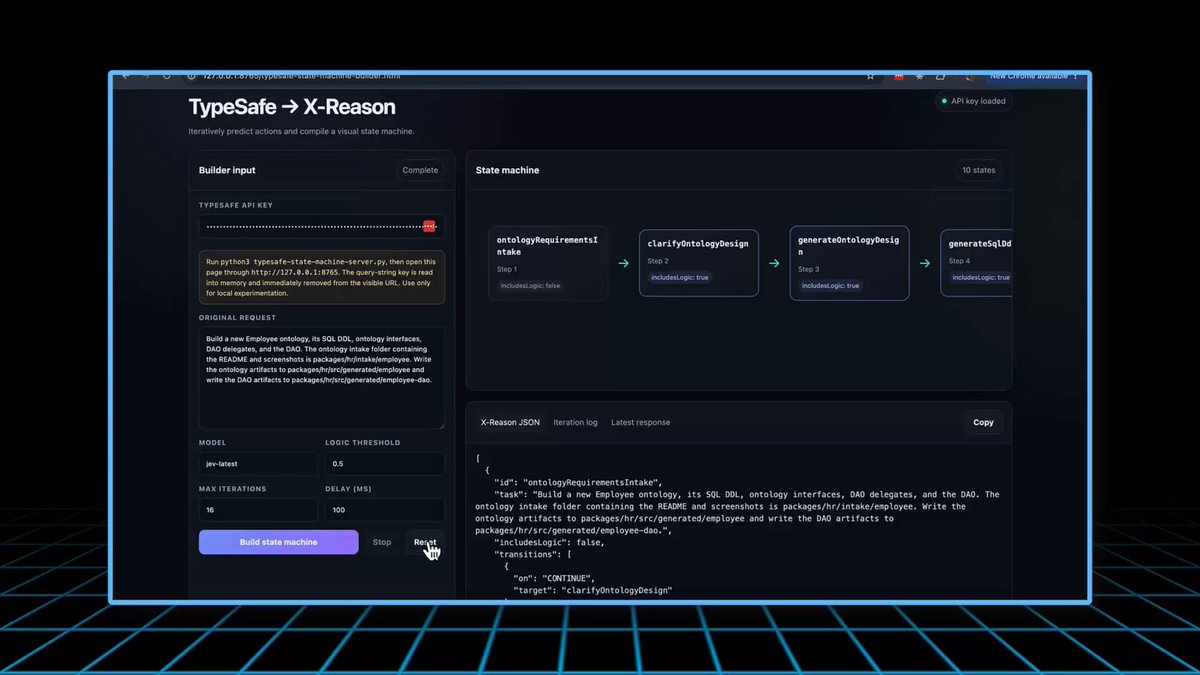This screenshot has width=1200, height=675.
Task: Copy the X-Reason JSON output
Action: pos(983,422)
